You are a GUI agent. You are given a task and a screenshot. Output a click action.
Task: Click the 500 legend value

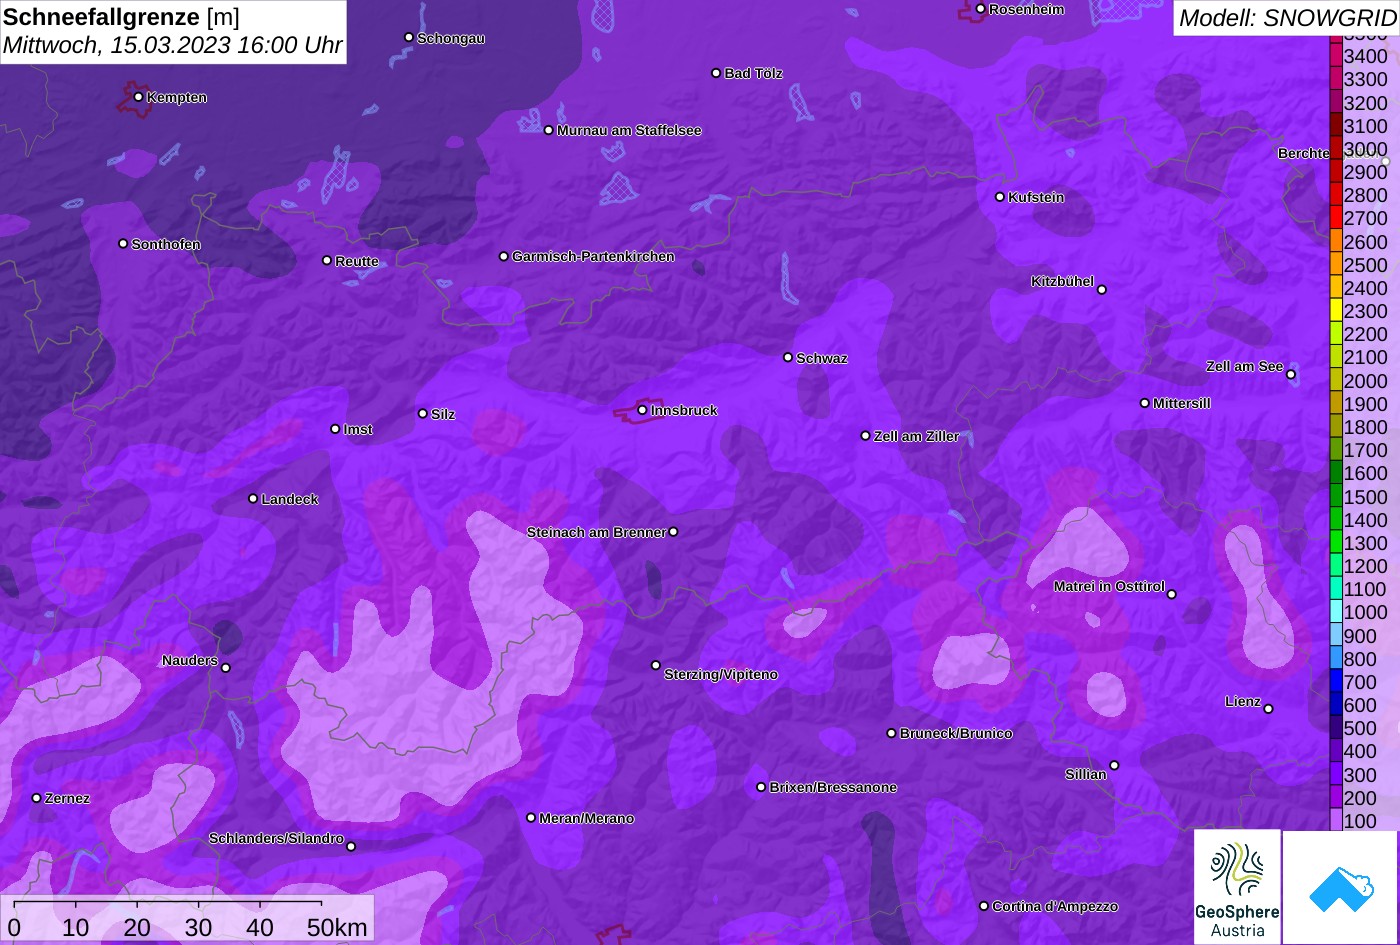pos(1360,728)
